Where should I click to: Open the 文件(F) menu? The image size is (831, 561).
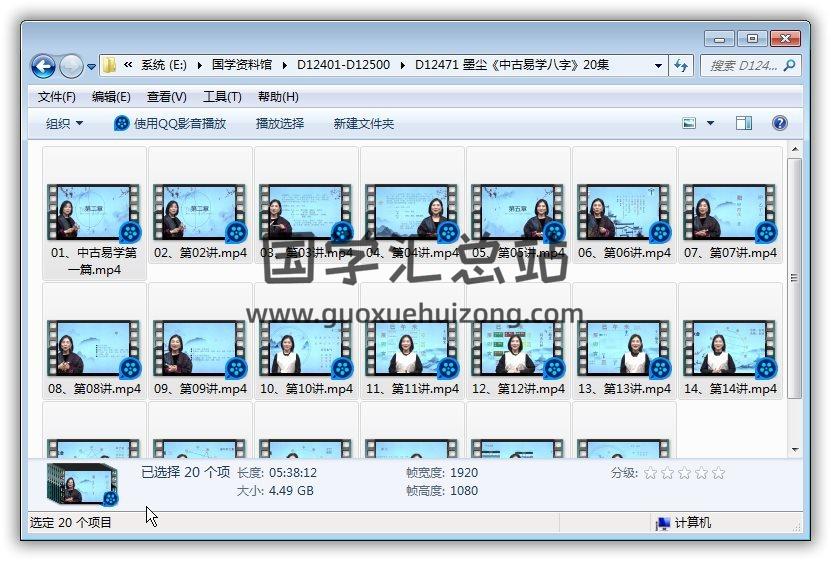click(x=57, y=97)
